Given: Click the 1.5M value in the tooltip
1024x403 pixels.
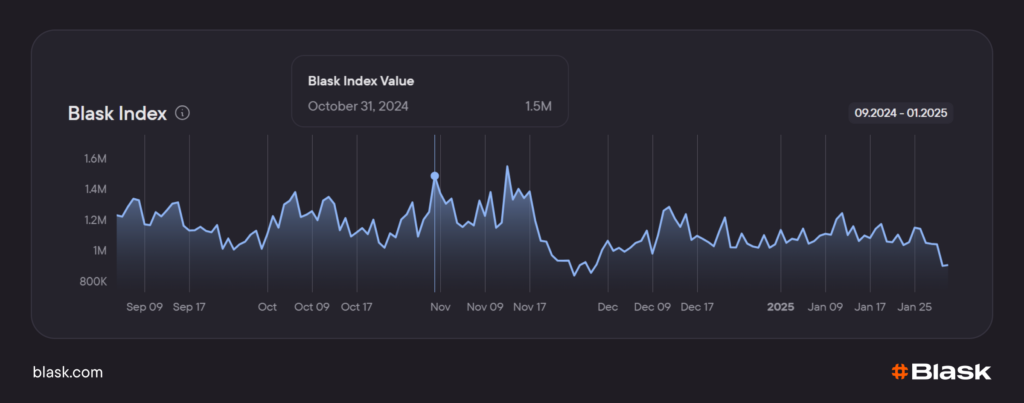Looking at the screenshot, I should click(538, 106).
